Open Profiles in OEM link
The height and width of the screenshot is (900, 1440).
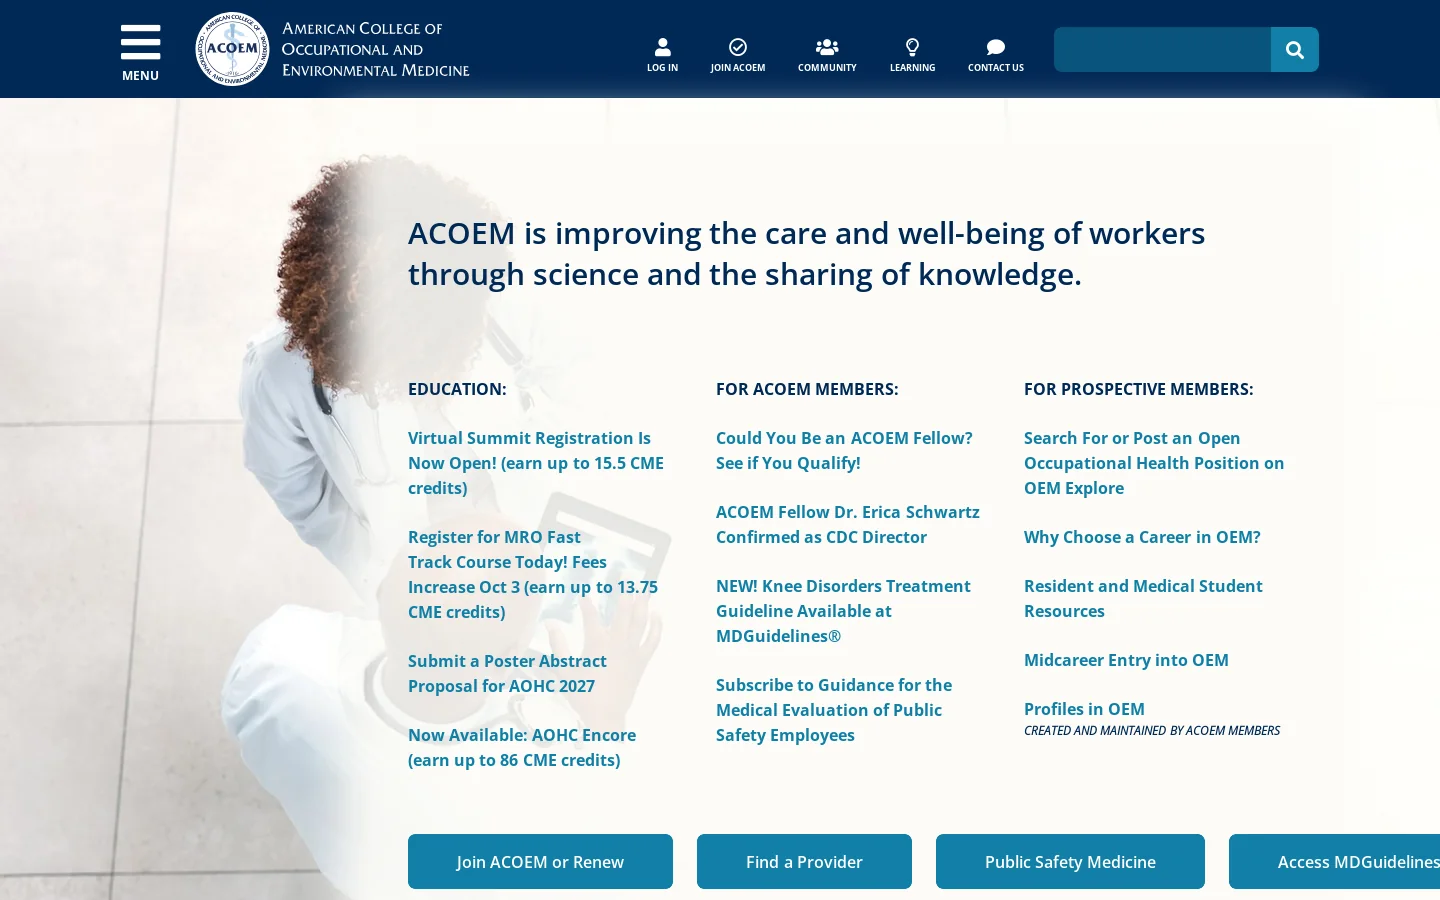1084,709
